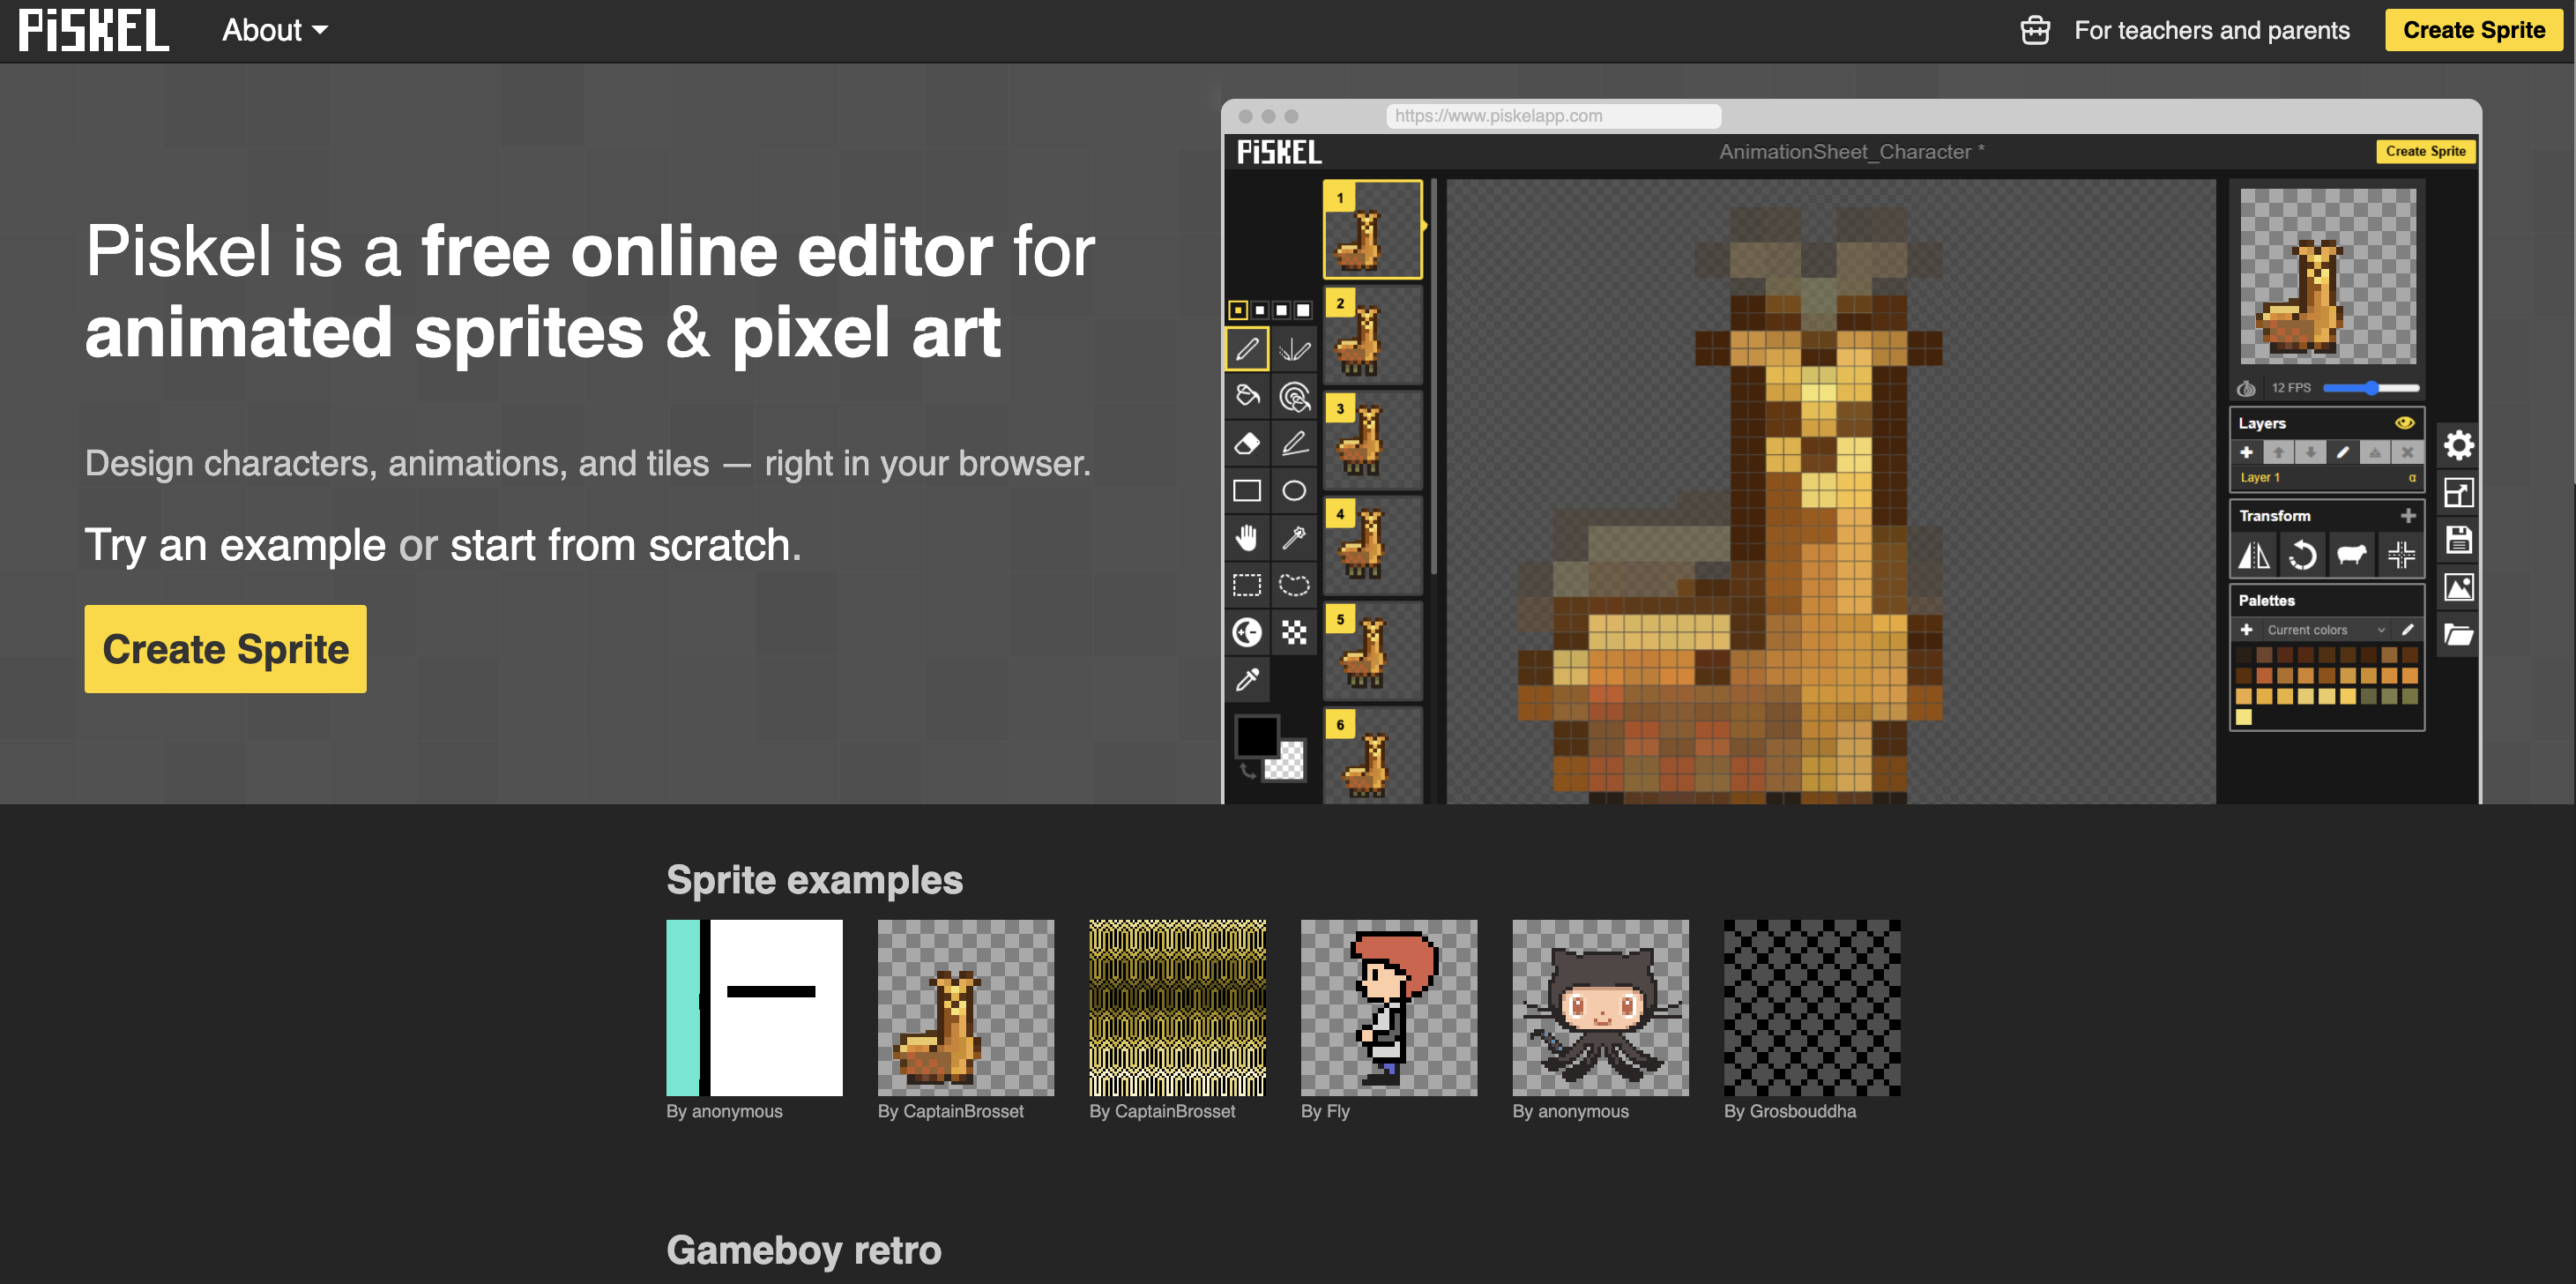Choose the Vertical mirror pen tool
This screenshot has height=1284, width=2576.
[x=1294, y=349]
